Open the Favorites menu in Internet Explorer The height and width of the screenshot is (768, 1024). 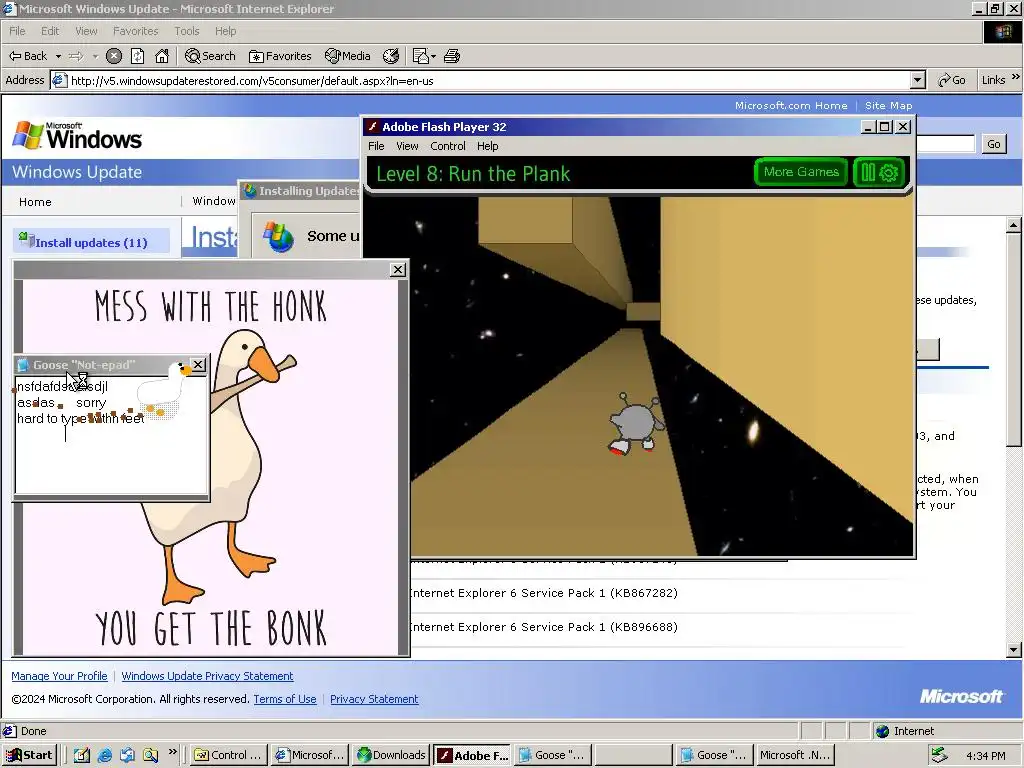[135, 31]
